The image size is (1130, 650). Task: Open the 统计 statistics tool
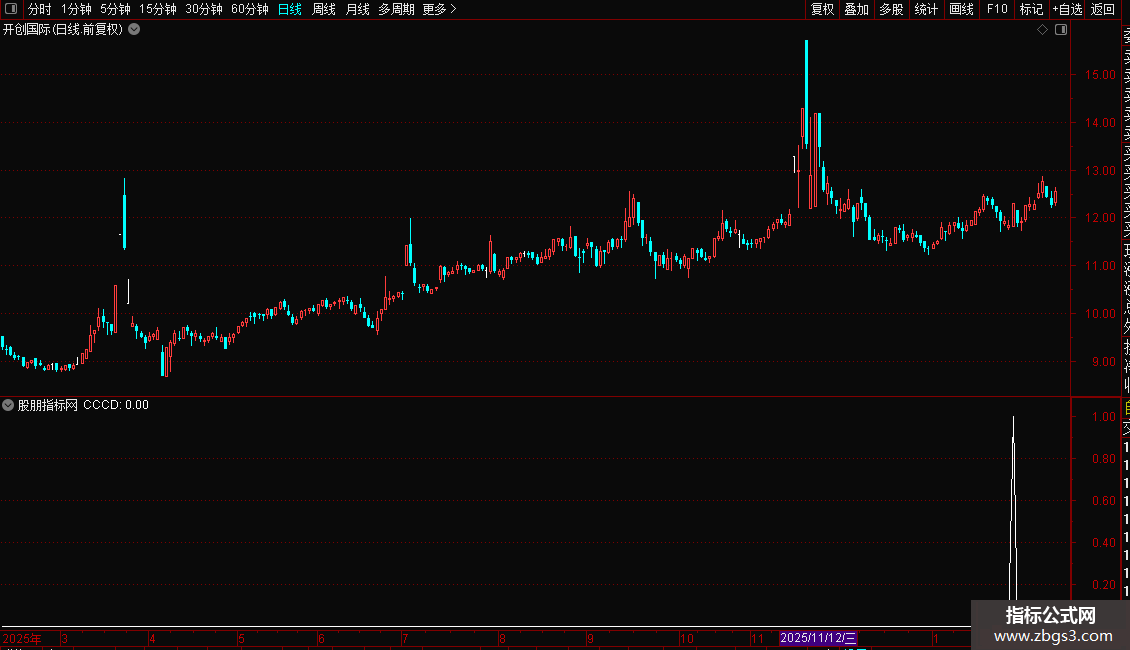[926, 9]
